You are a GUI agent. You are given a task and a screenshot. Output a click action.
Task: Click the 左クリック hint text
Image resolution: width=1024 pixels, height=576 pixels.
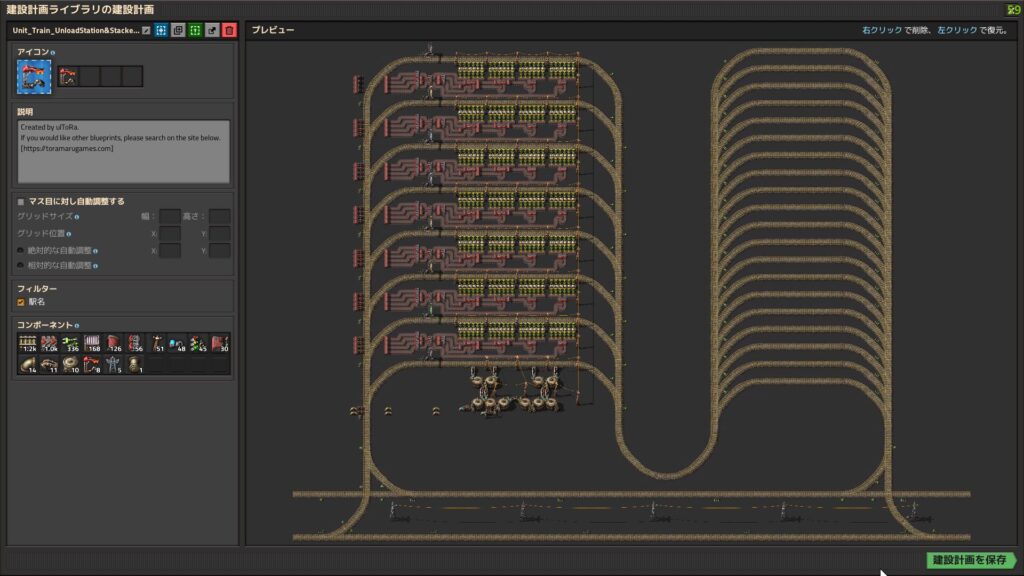tap(957, 30)
